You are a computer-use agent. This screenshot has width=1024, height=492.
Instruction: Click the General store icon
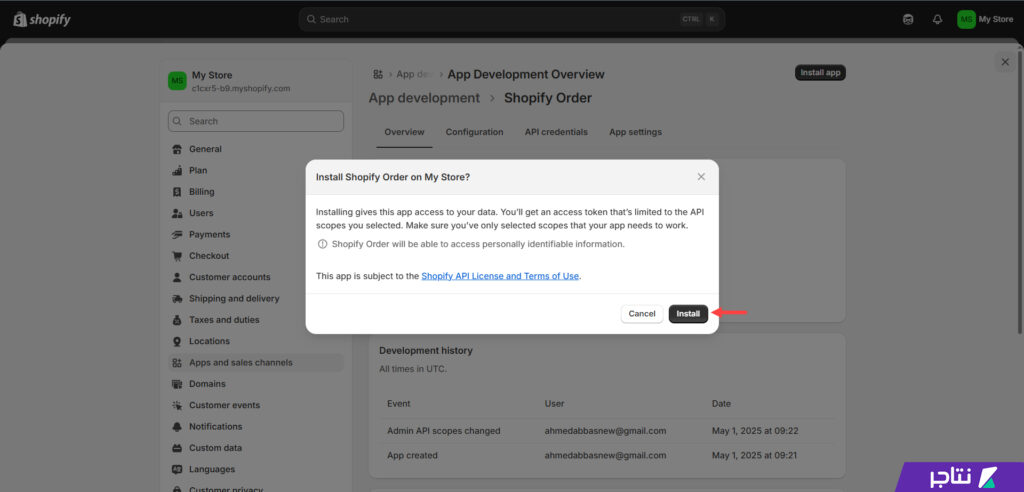[x=177, y=150]
